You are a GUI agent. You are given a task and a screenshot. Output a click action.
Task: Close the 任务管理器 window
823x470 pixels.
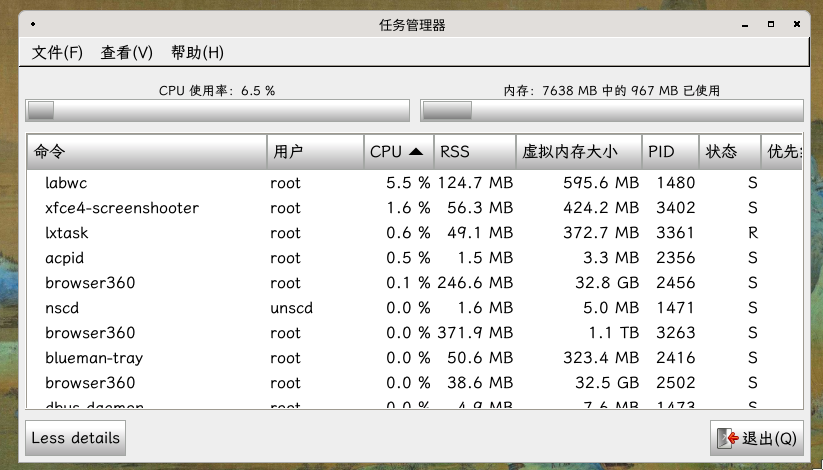(797, 24)
